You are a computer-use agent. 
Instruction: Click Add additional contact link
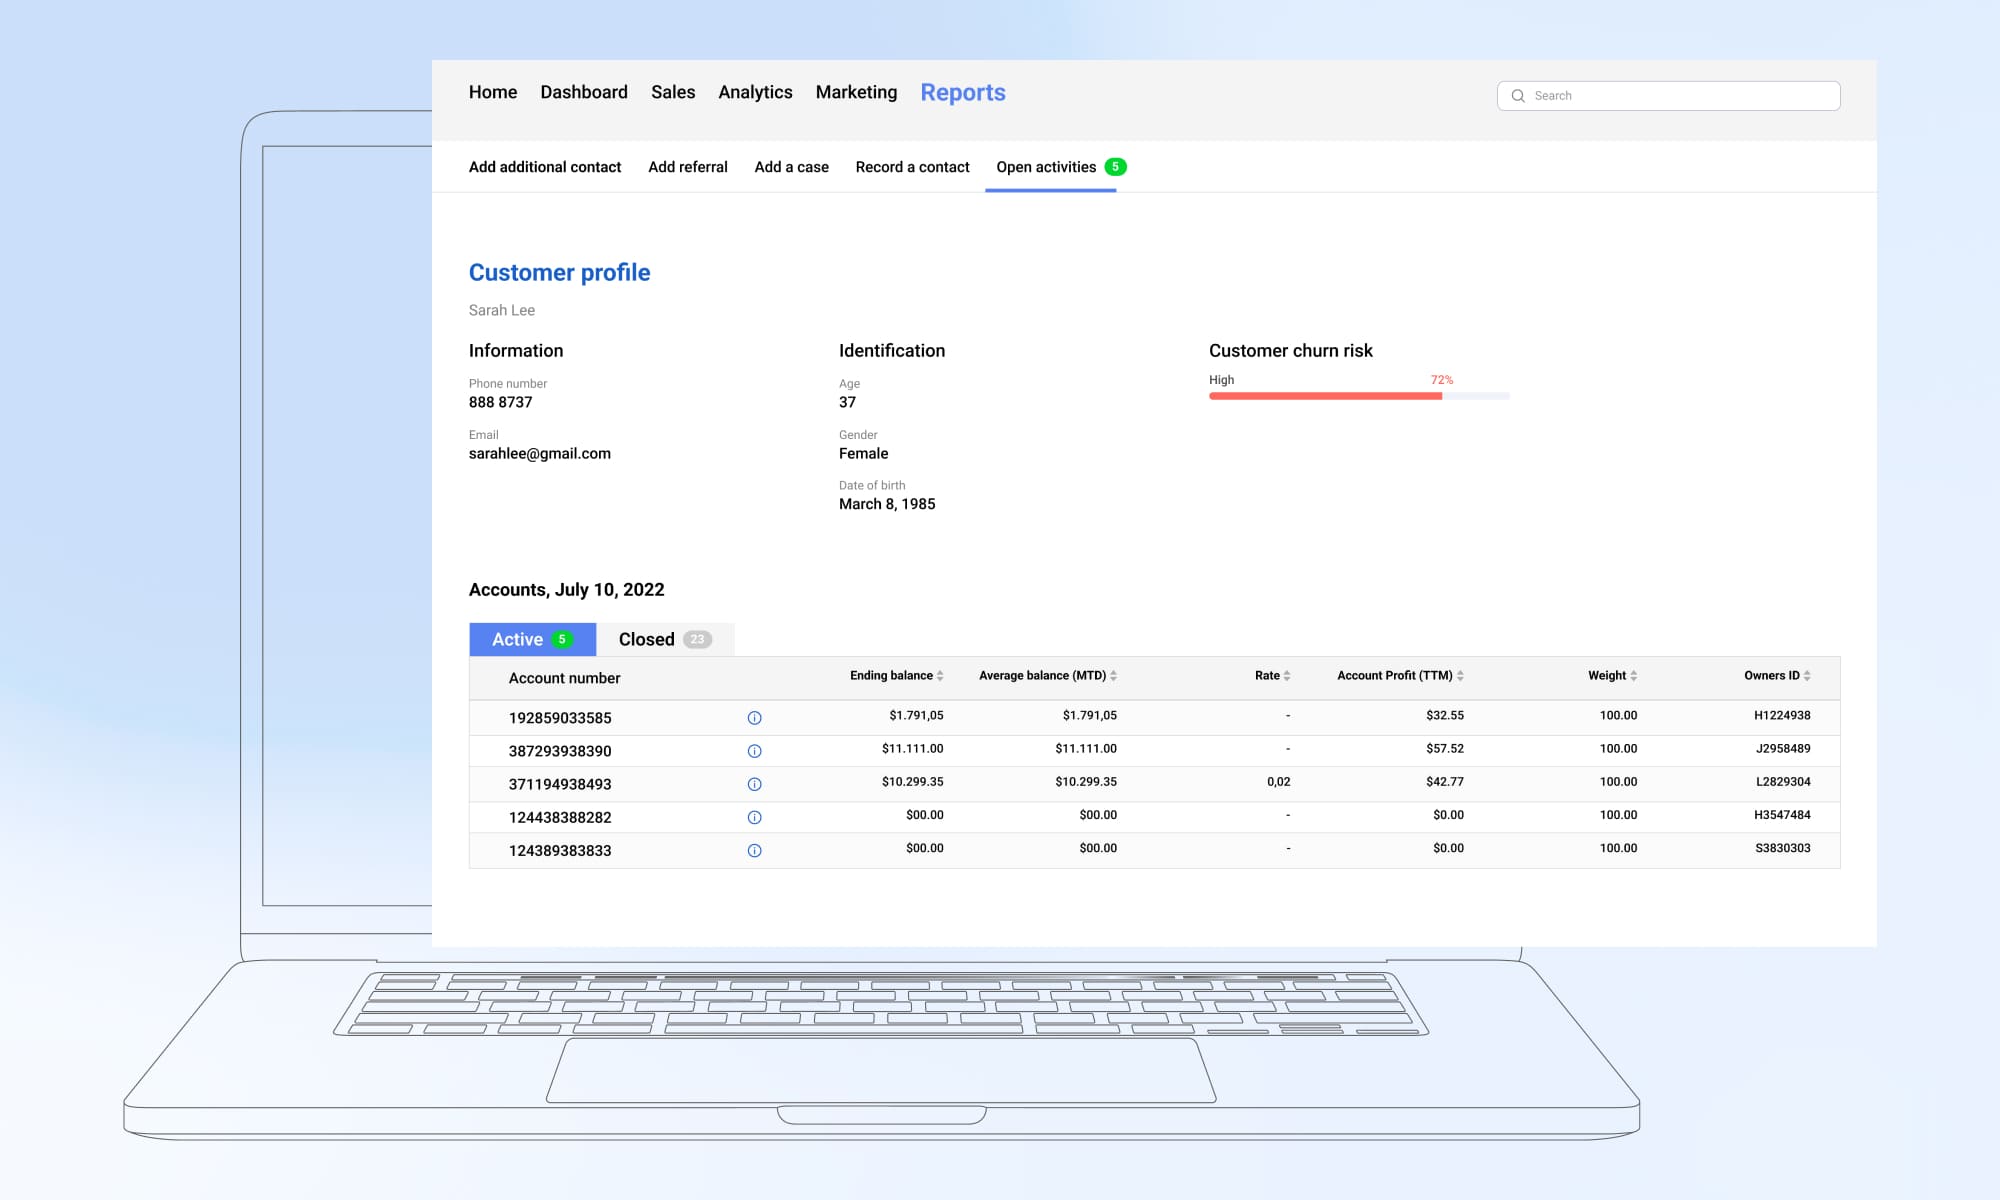click(545, 167)
